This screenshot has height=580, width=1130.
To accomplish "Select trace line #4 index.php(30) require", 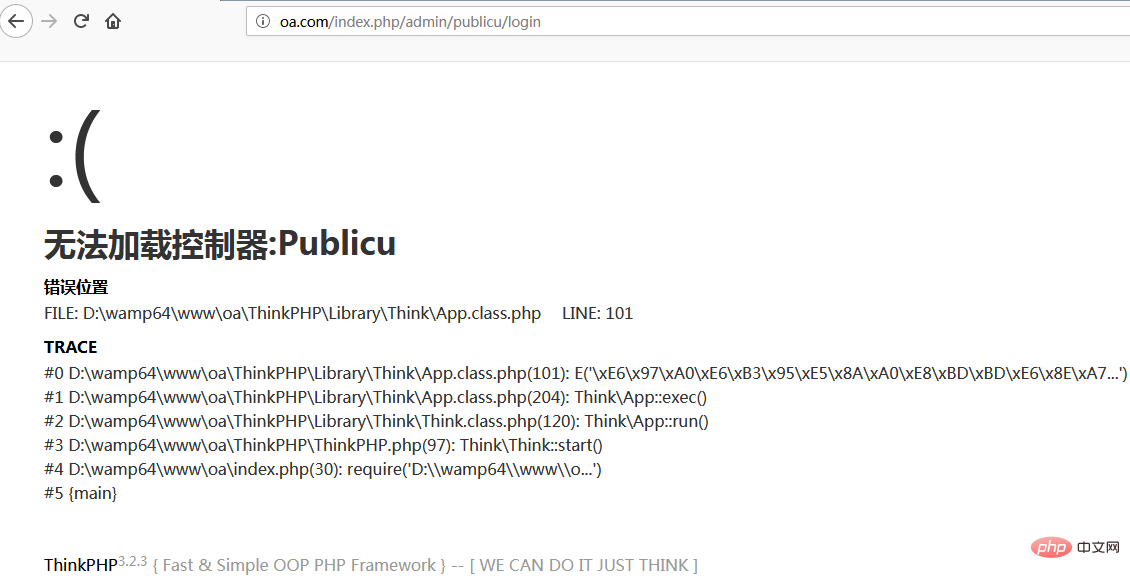I will coord(323,469).
